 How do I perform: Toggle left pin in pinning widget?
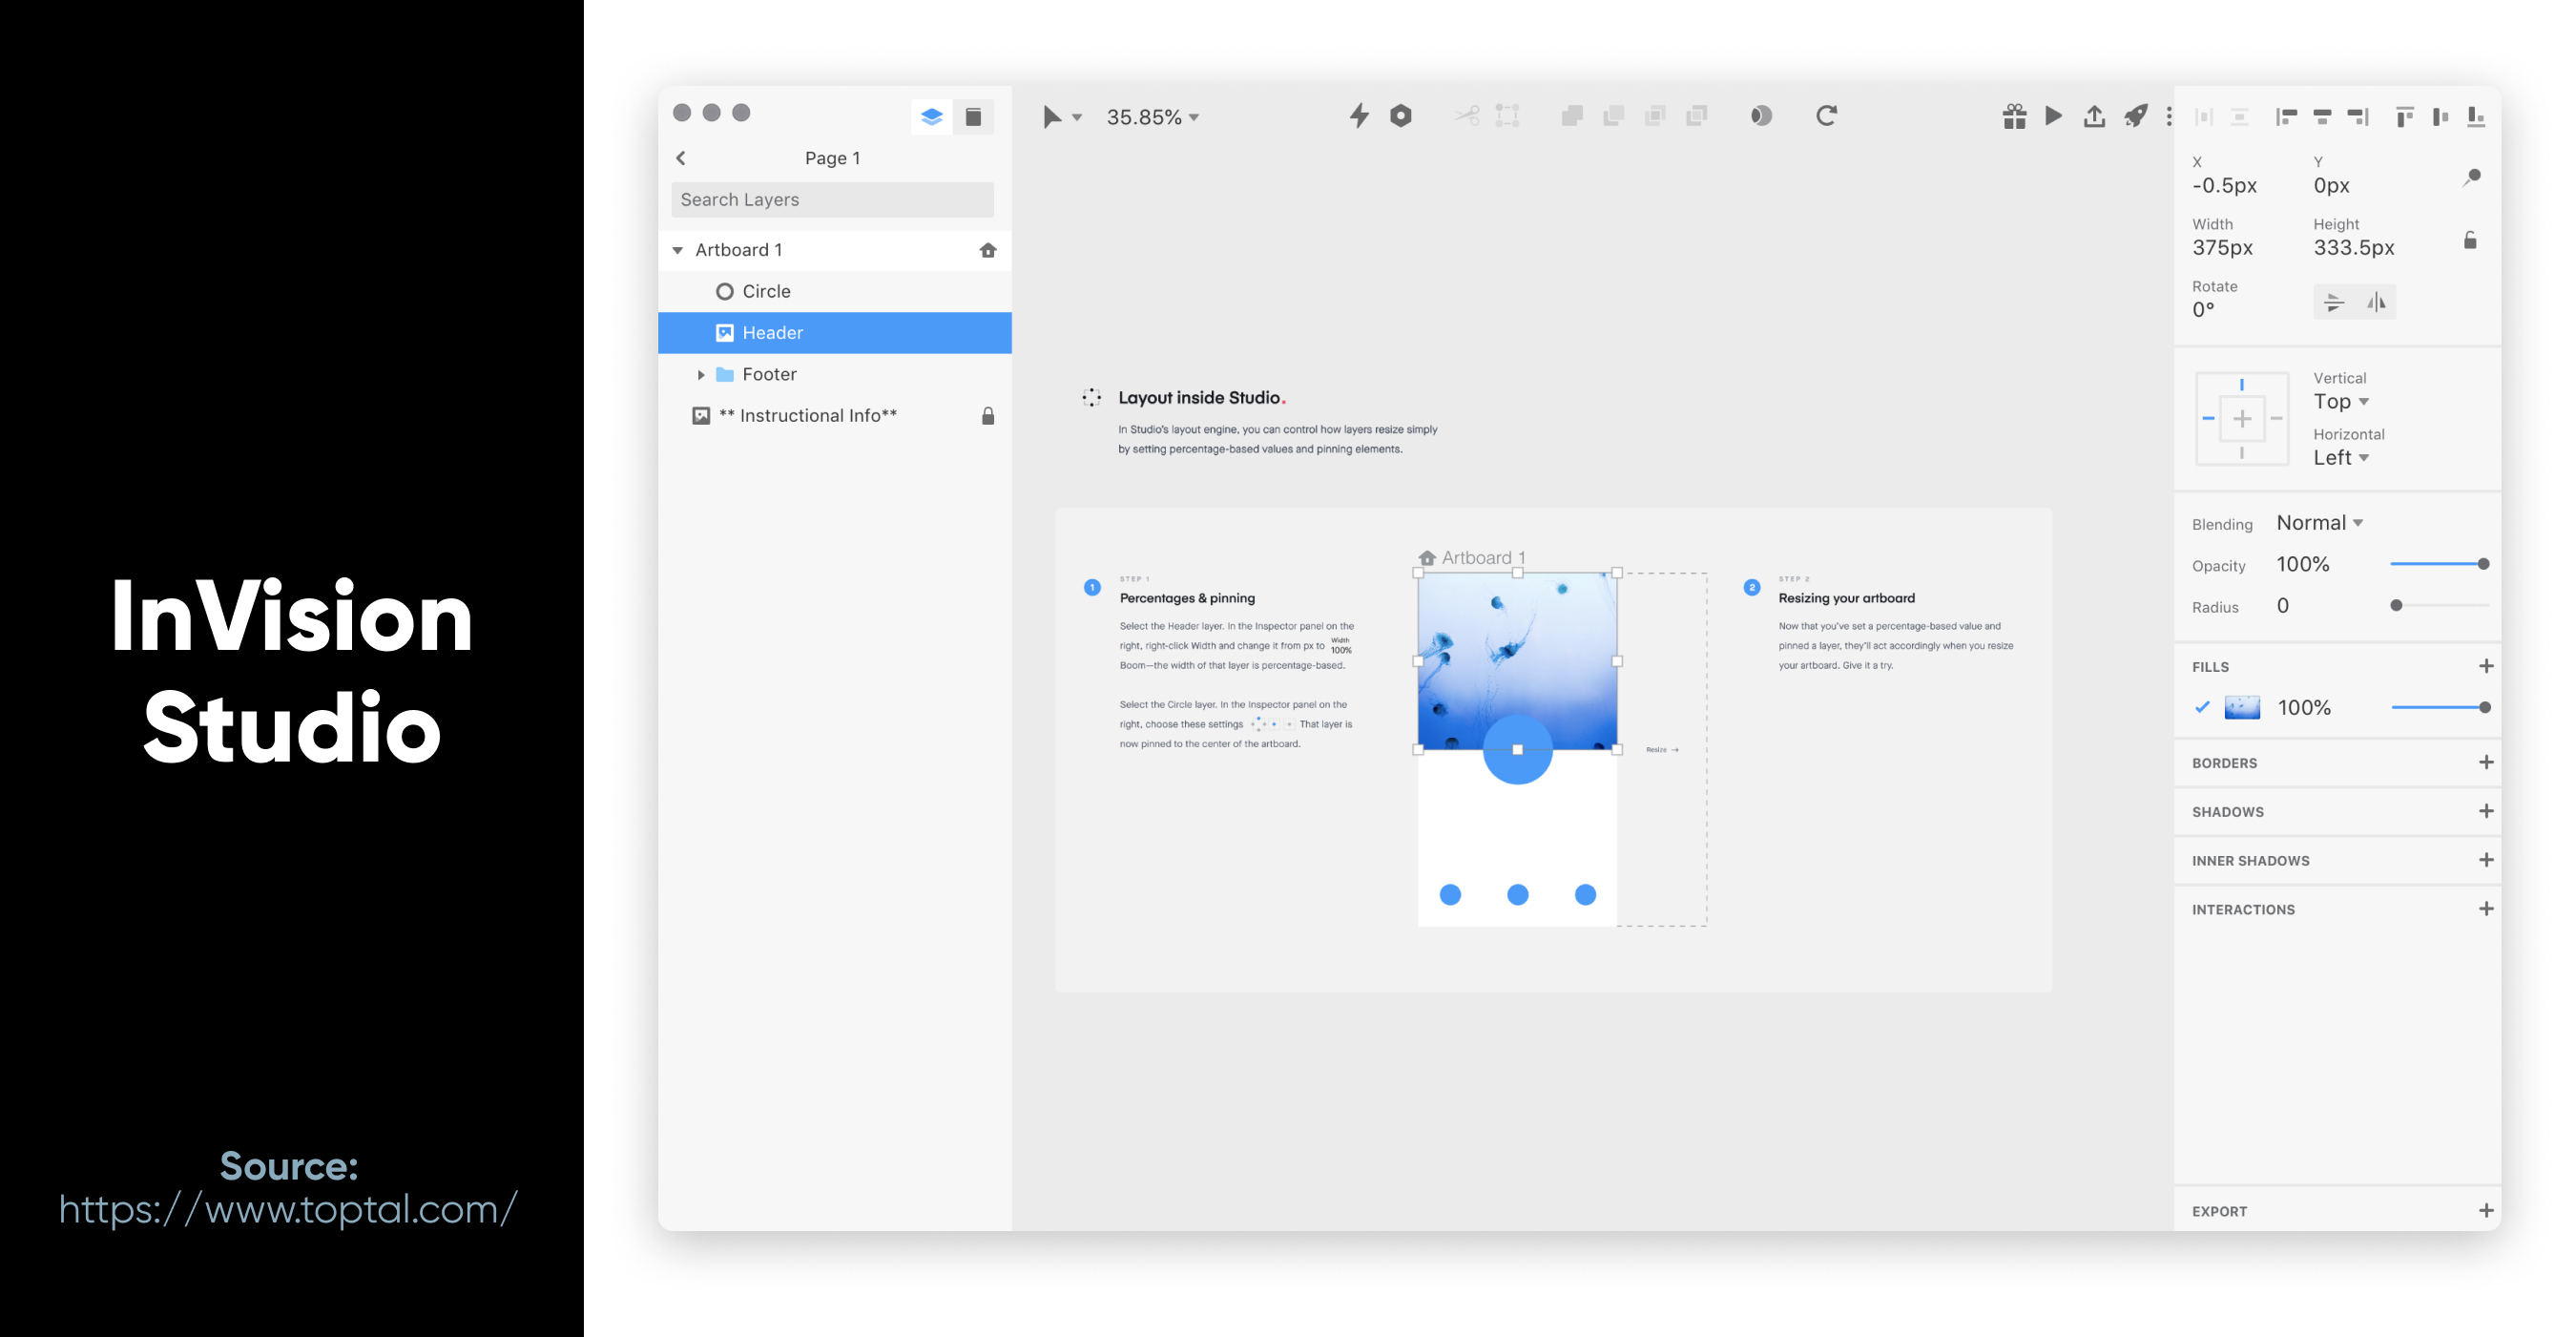pyautogui.click(x=2207, y=418)
